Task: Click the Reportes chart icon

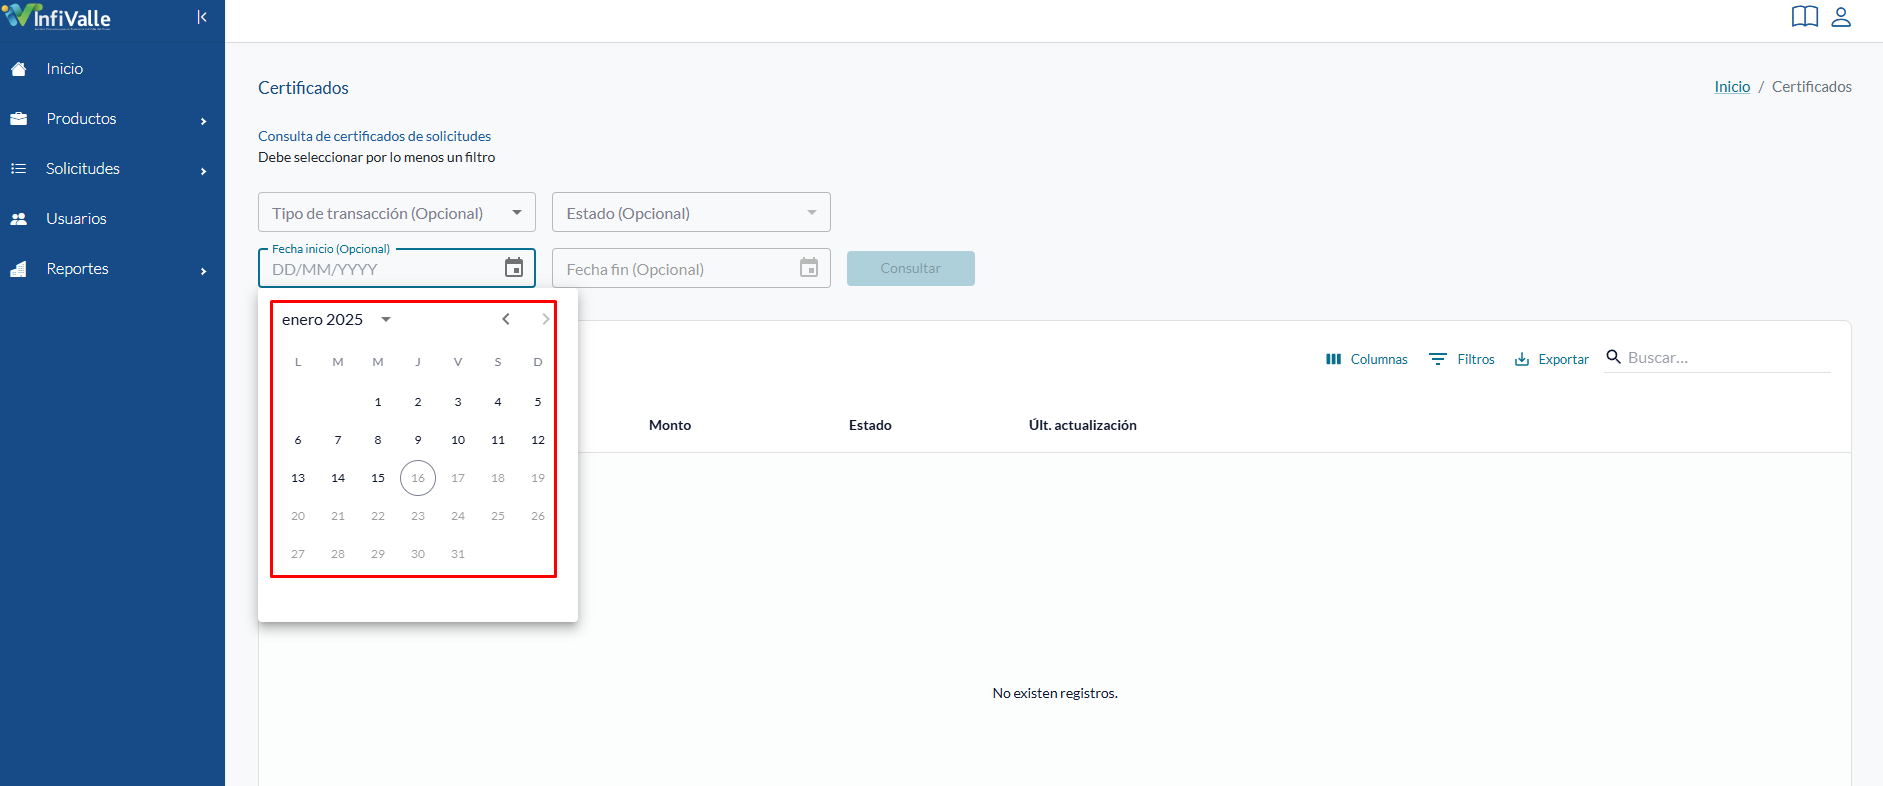Action: coord(18,269)
